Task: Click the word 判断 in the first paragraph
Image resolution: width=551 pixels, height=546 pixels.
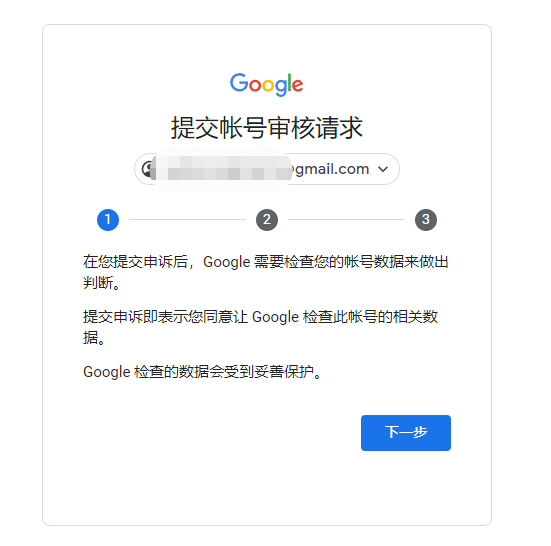Action: tap(98, 283)
